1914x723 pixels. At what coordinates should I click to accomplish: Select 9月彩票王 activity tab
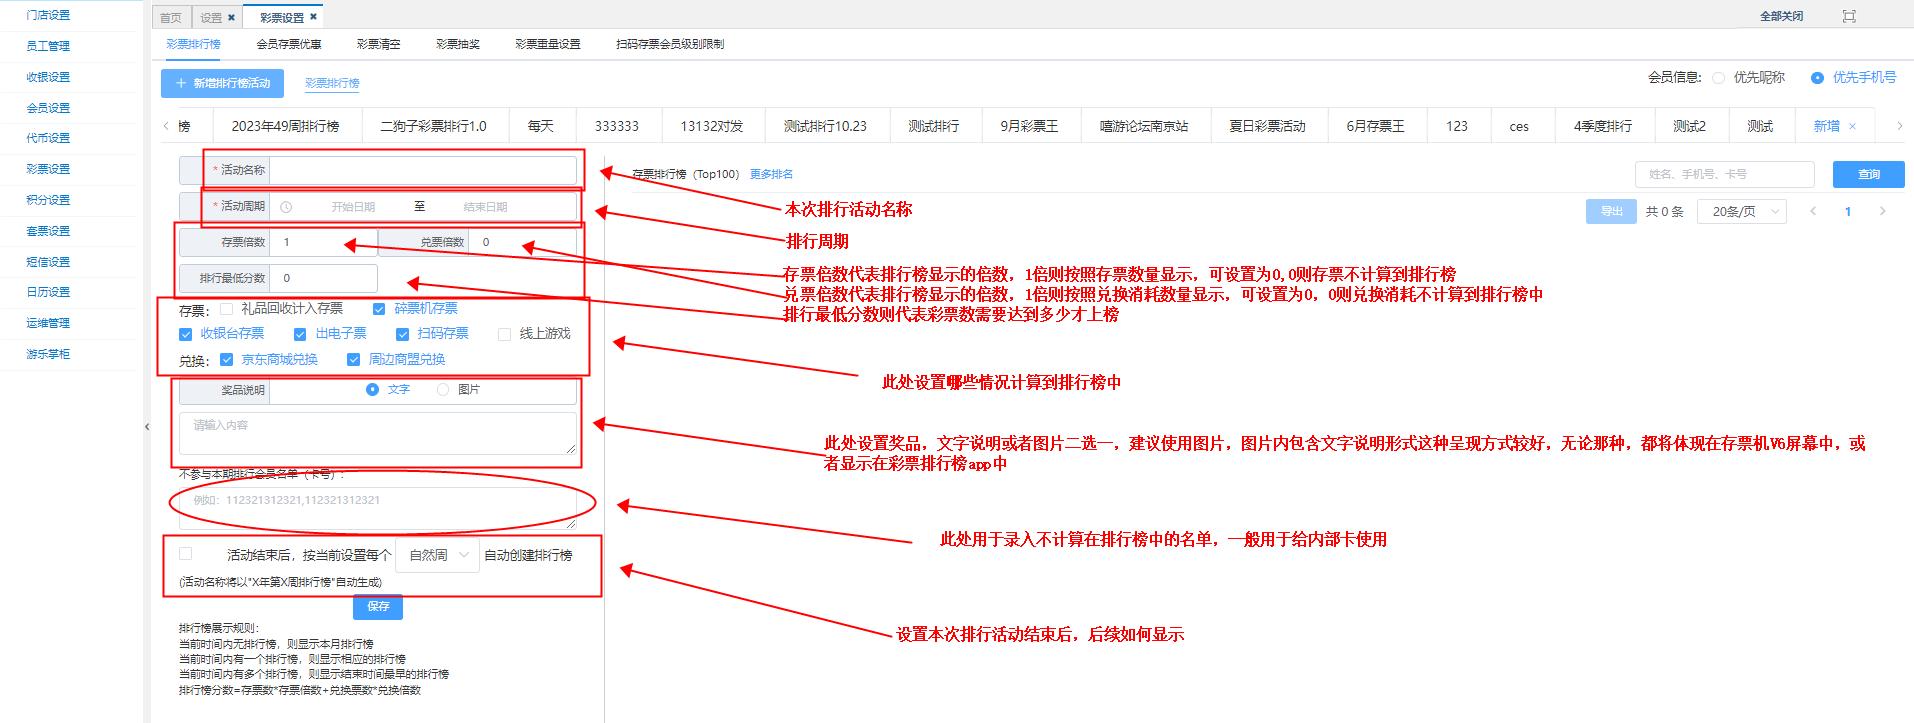point(1029,126)
